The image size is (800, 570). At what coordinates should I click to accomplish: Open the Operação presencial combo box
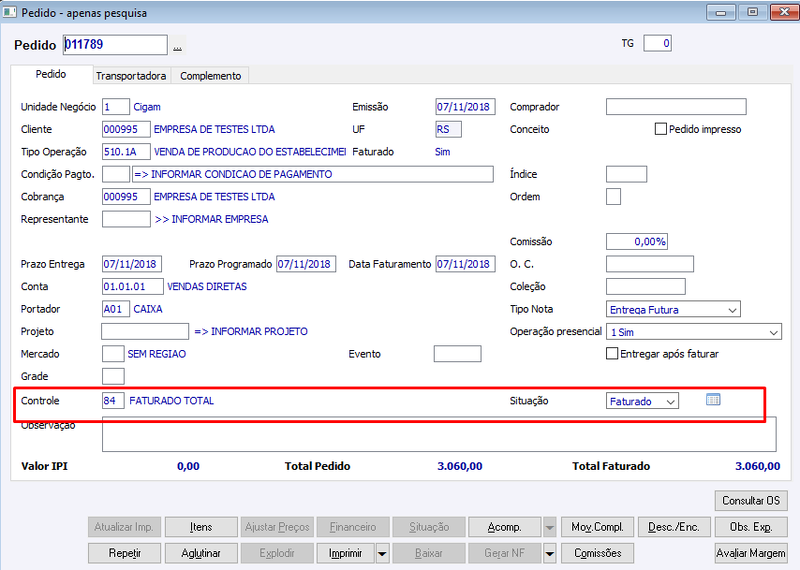(x=694, y=332)
